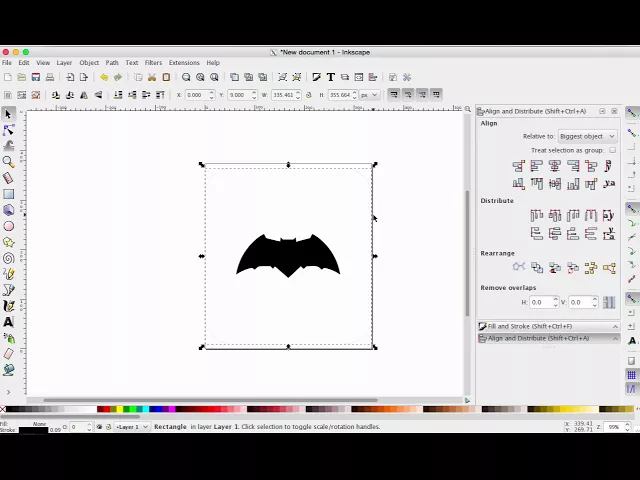Expand the toolbox overflow chevron
The image size is (640, 480).
click(8, 392)
